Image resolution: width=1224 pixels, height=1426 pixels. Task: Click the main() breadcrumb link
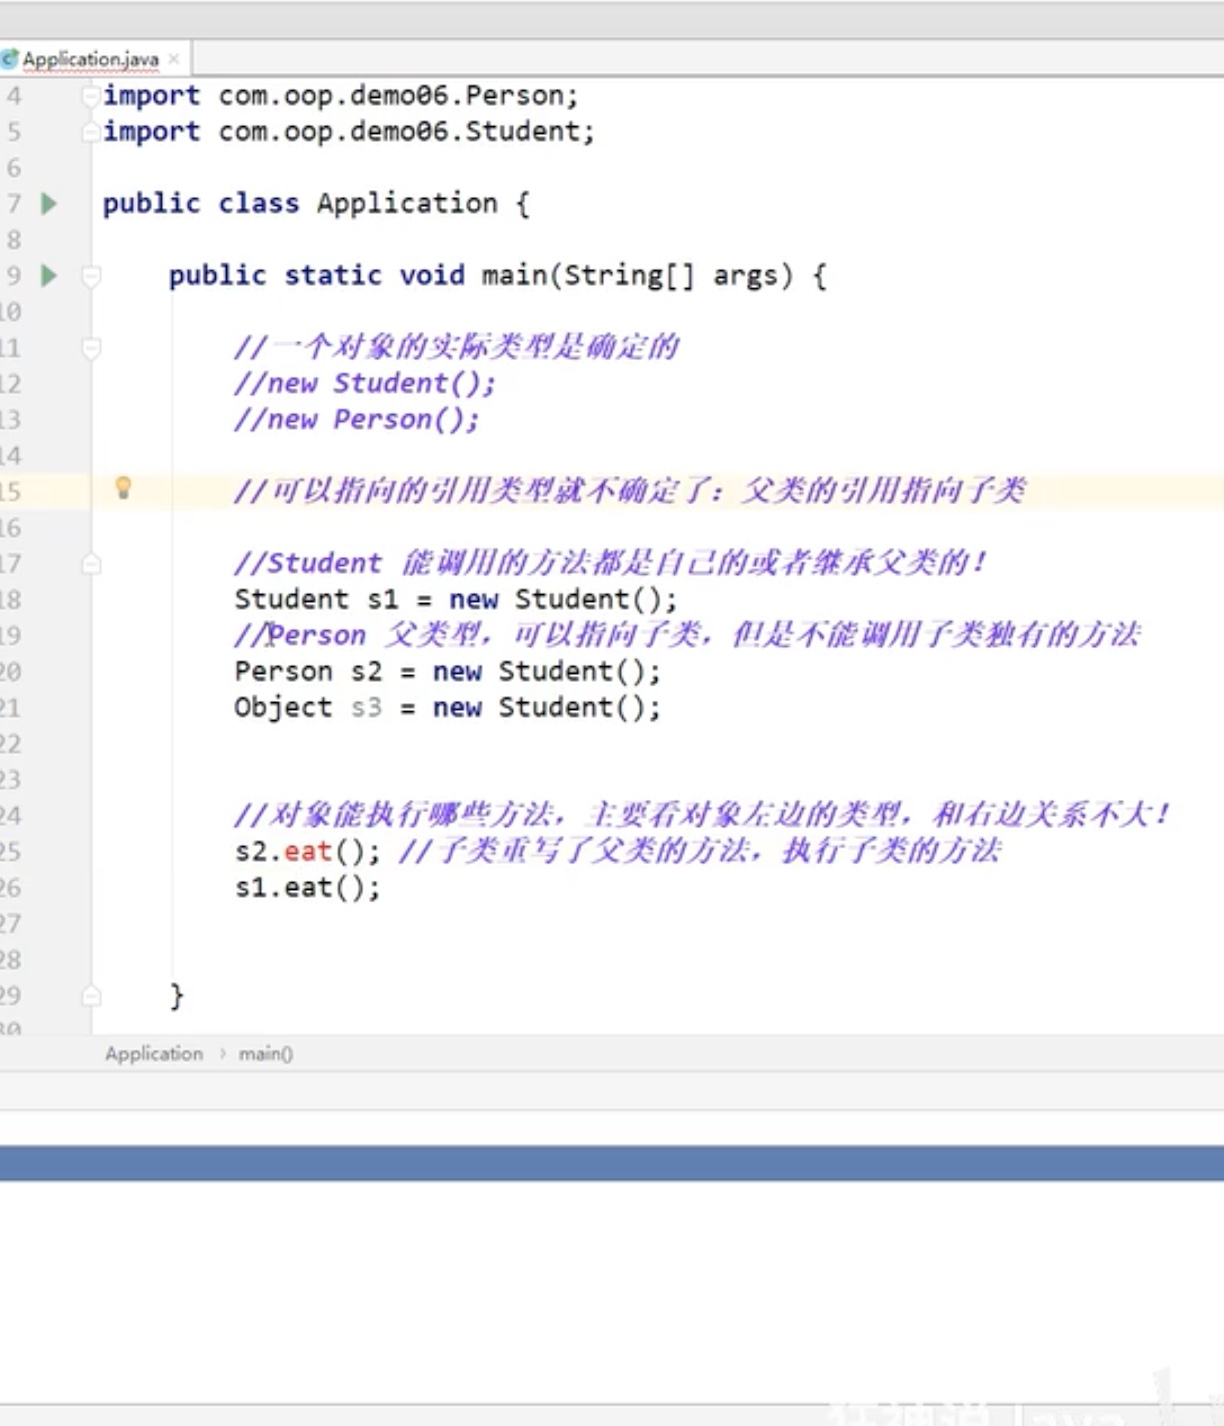tap(264, 1053)
